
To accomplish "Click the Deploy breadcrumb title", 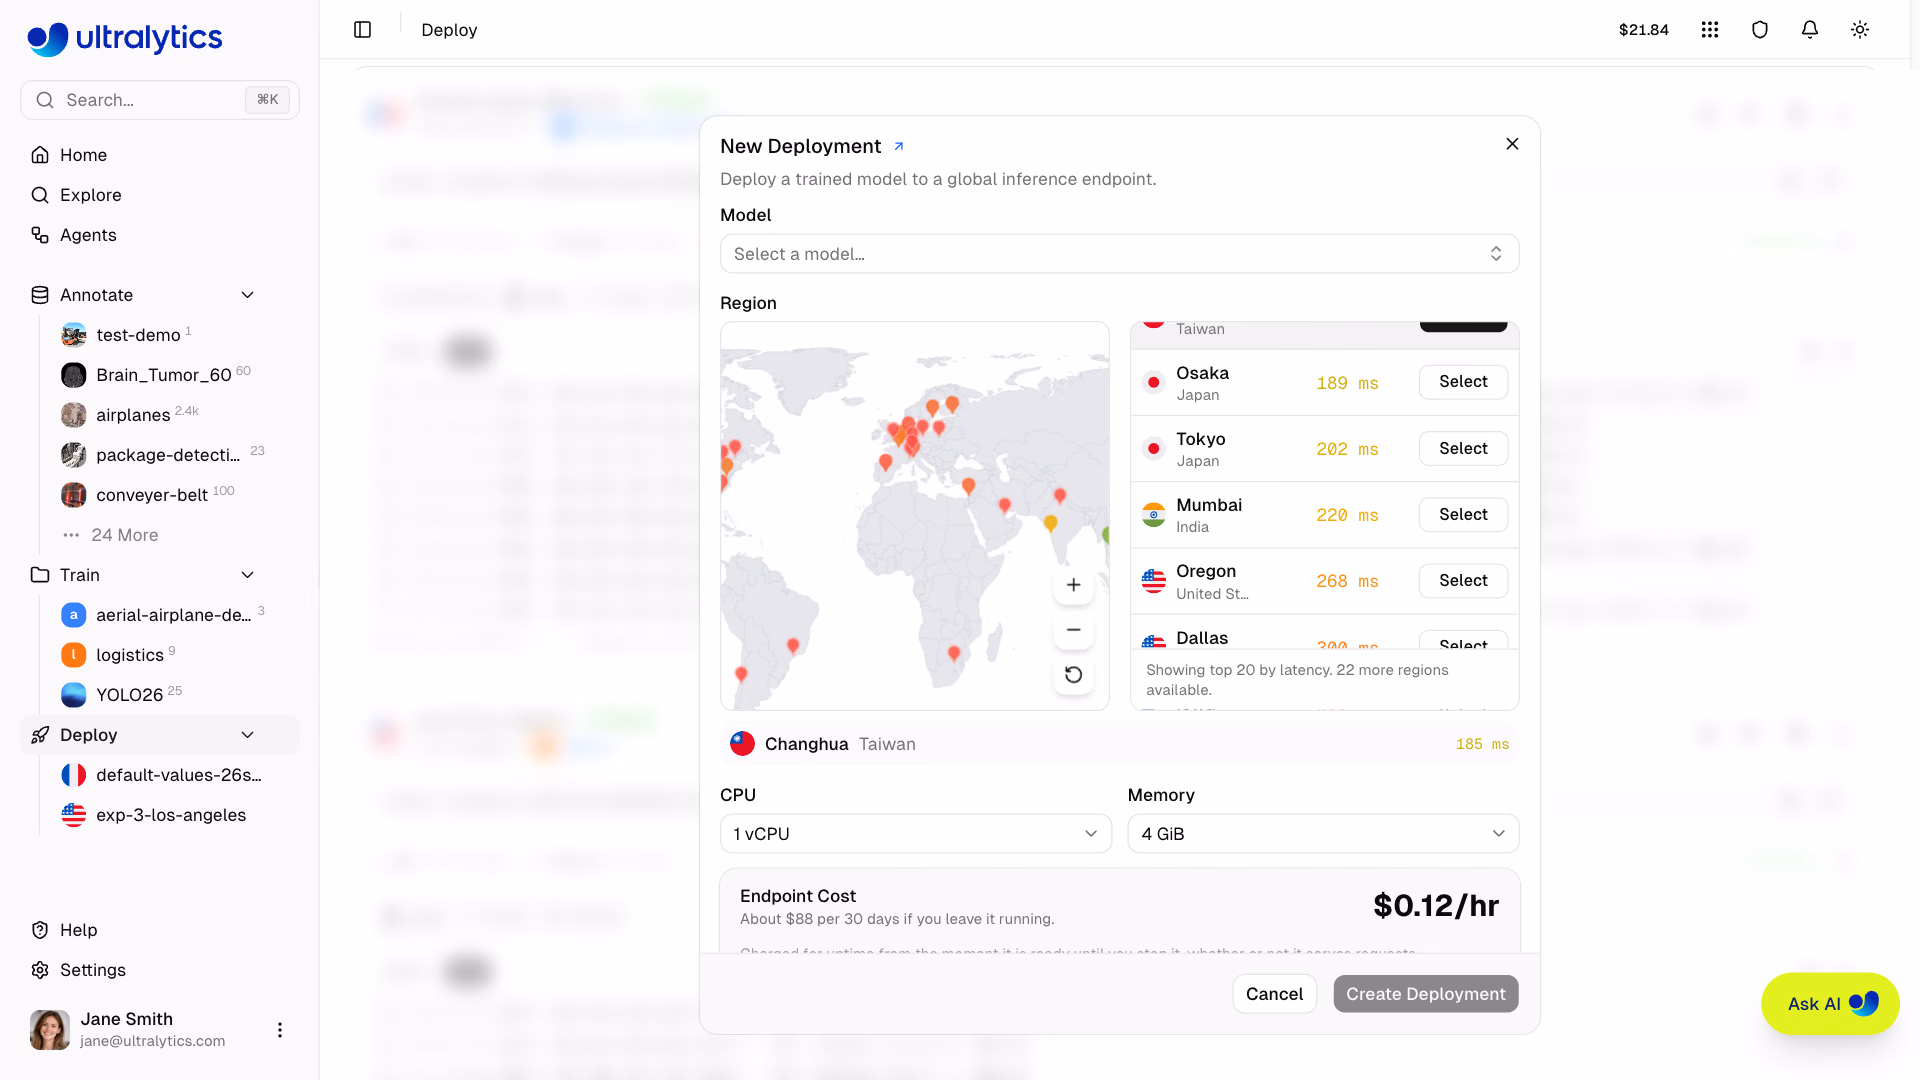I will coord(449,30).
